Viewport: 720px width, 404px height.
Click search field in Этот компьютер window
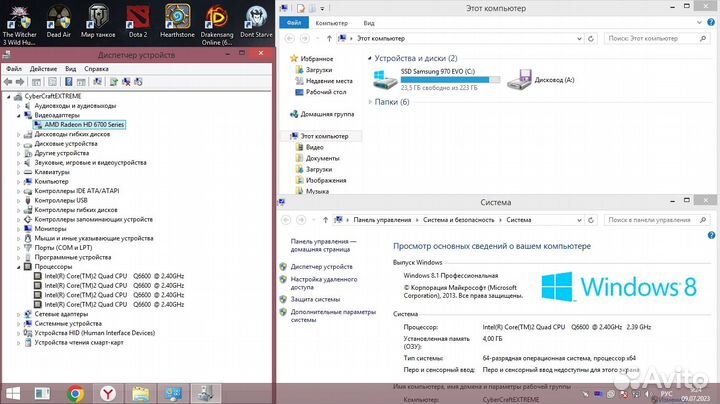657,39
